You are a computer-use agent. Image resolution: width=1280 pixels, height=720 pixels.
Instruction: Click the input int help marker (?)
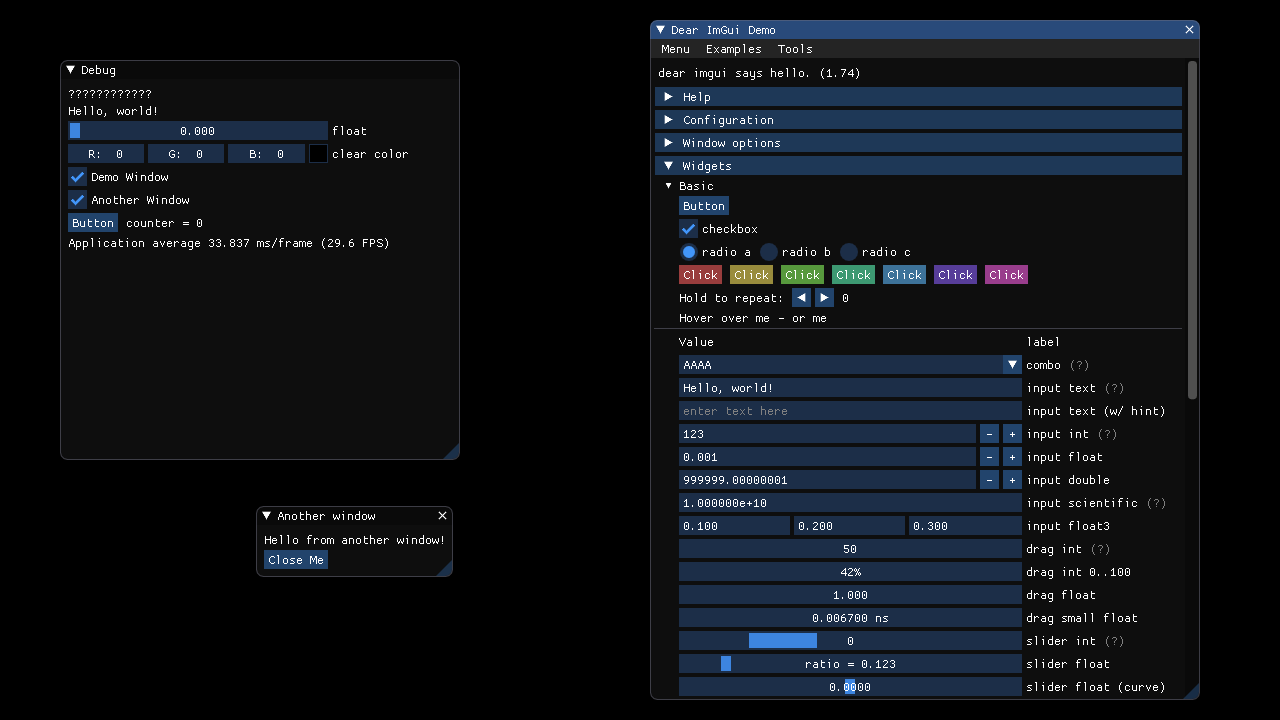(1107, 434)
